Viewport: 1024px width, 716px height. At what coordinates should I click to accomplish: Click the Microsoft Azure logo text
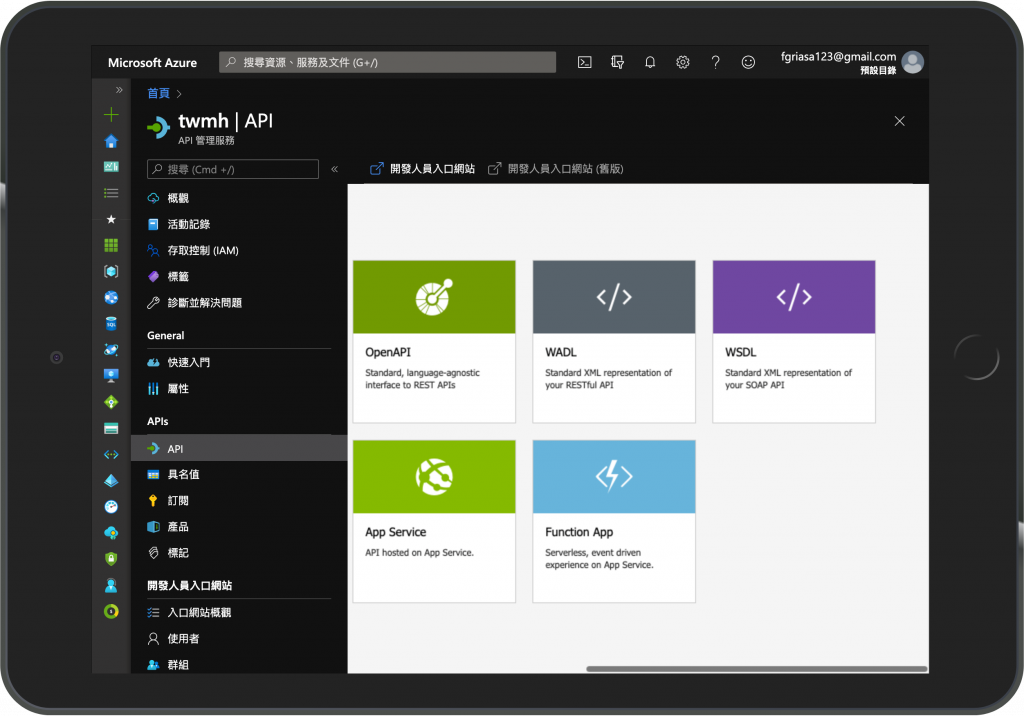point(152,63)
